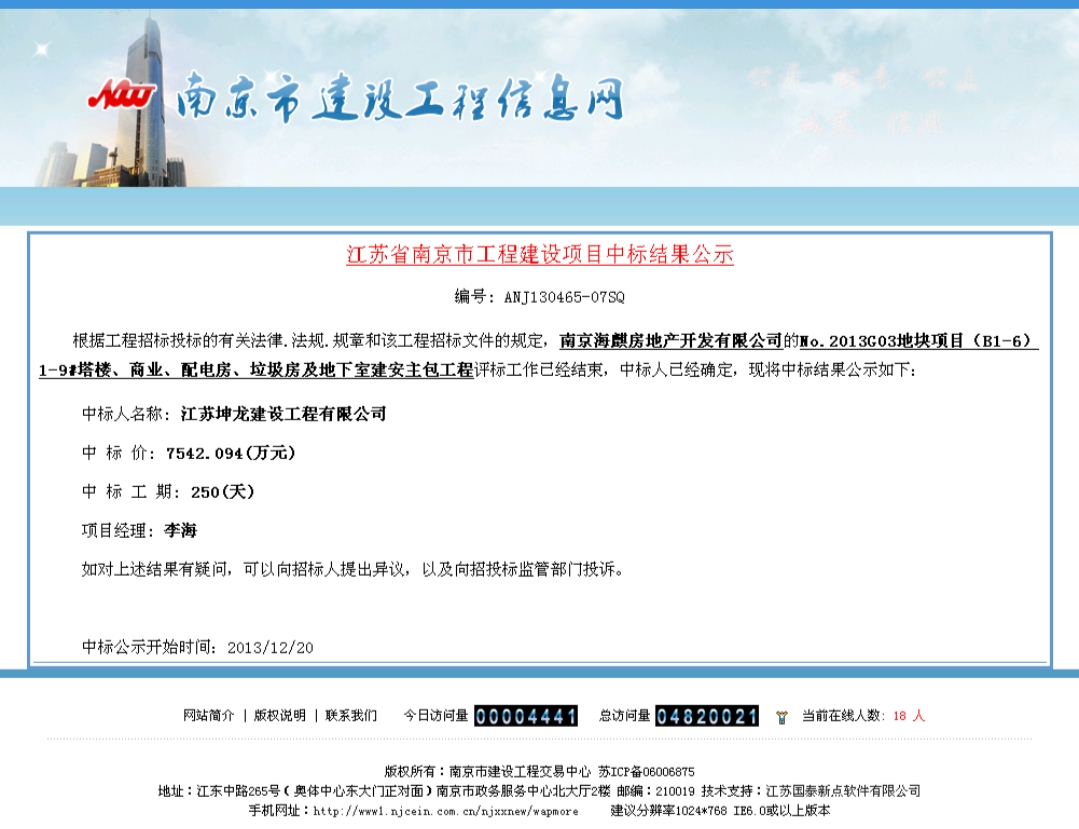
Task: Click the 中标人名称 field label
Action: pos(125,413)
